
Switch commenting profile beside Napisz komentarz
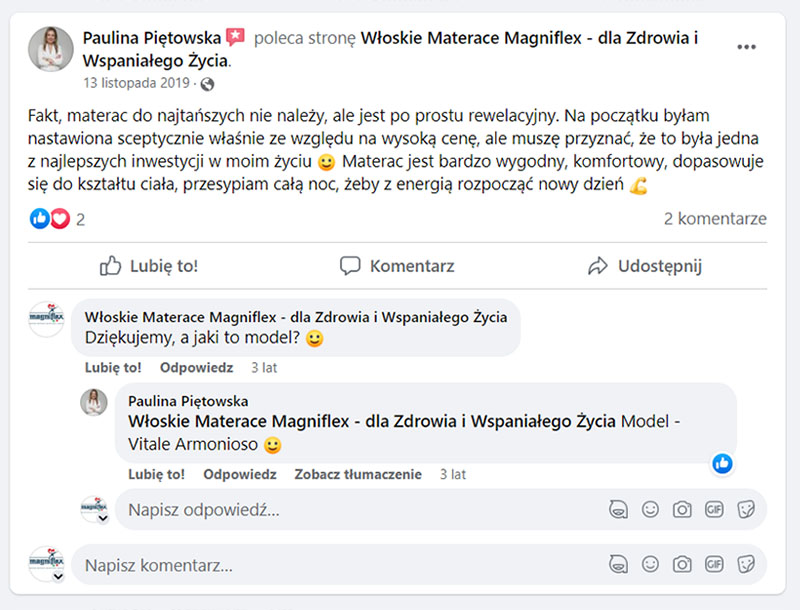58,577
